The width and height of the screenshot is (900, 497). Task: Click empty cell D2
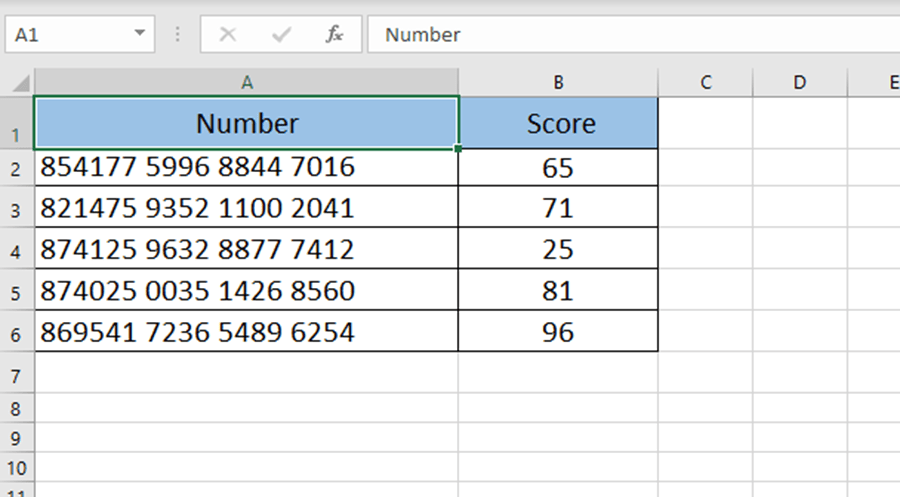(800, 168)
